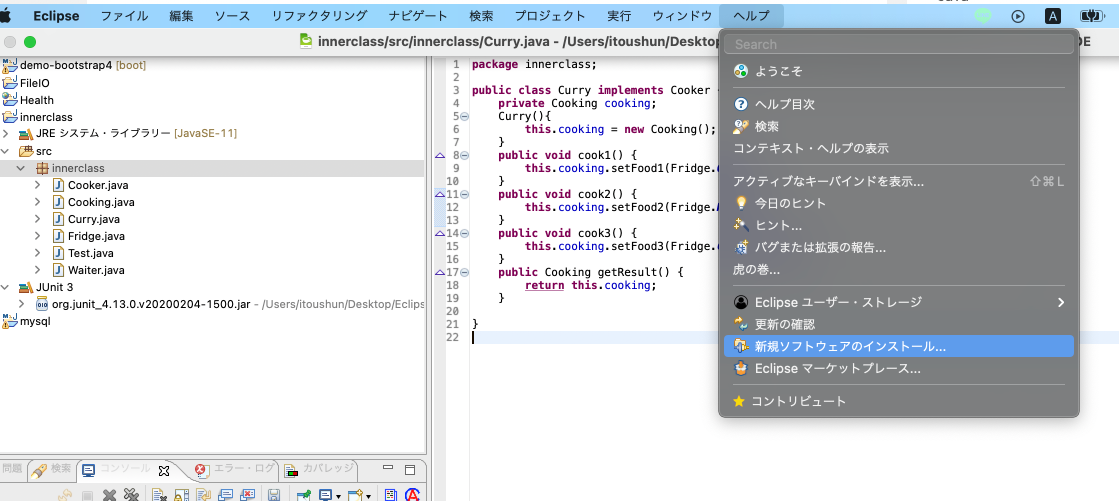Toggle word wrap in console toolbar
1119x501 pixels.
click(x=203, y=495)
